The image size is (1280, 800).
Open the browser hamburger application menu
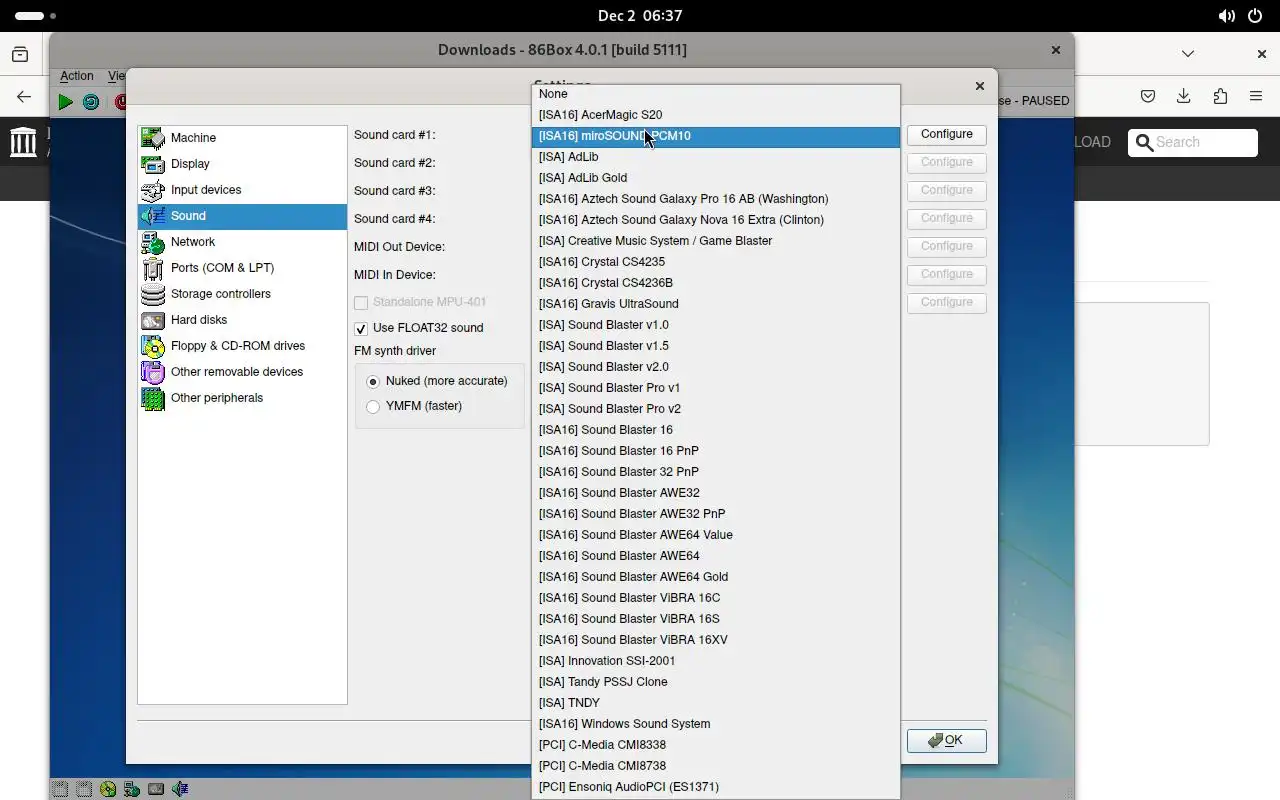(1256, 97)
